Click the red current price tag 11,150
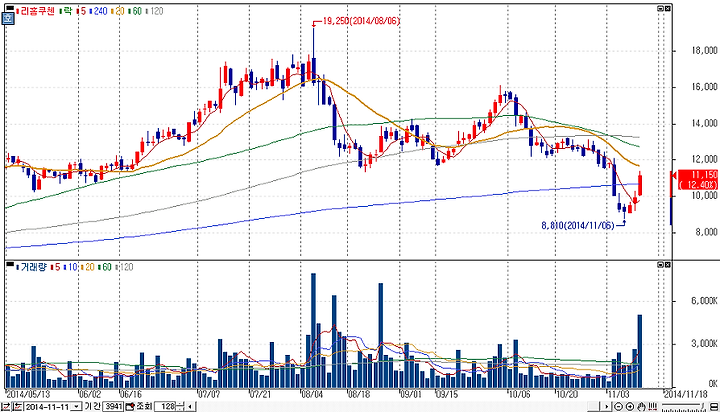This screenshot has height=412, width=720. coord(698,180)
